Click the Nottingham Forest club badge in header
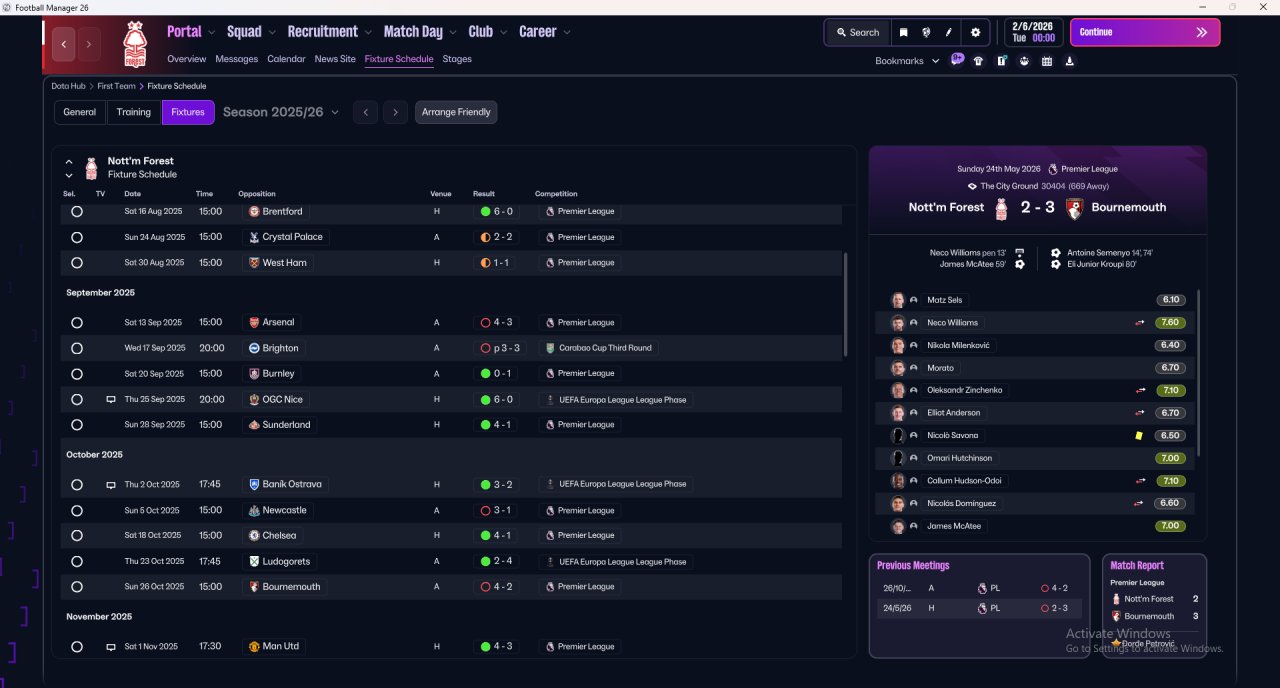Screen dimensions: 1280x688 click(134, 44)
